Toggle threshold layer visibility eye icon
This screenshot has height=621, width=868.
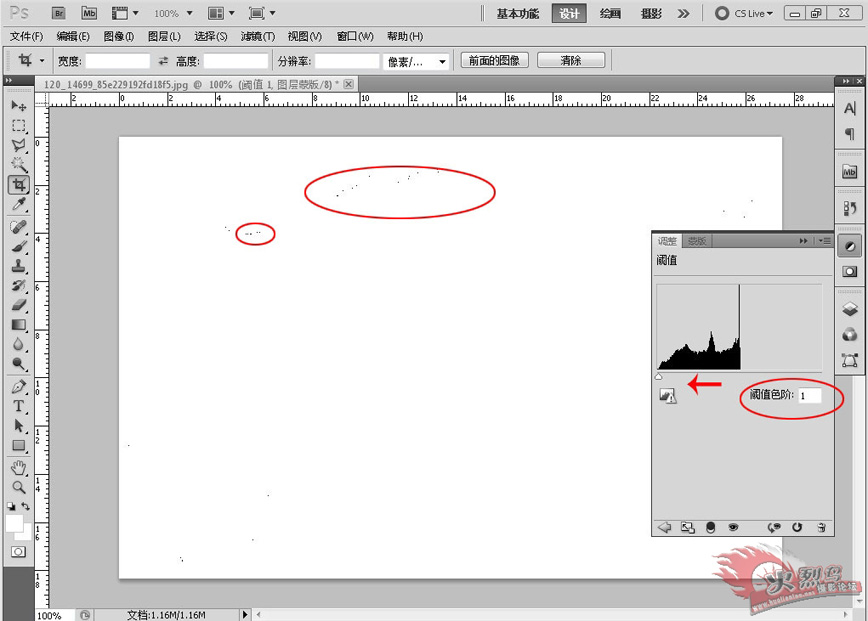733,527
